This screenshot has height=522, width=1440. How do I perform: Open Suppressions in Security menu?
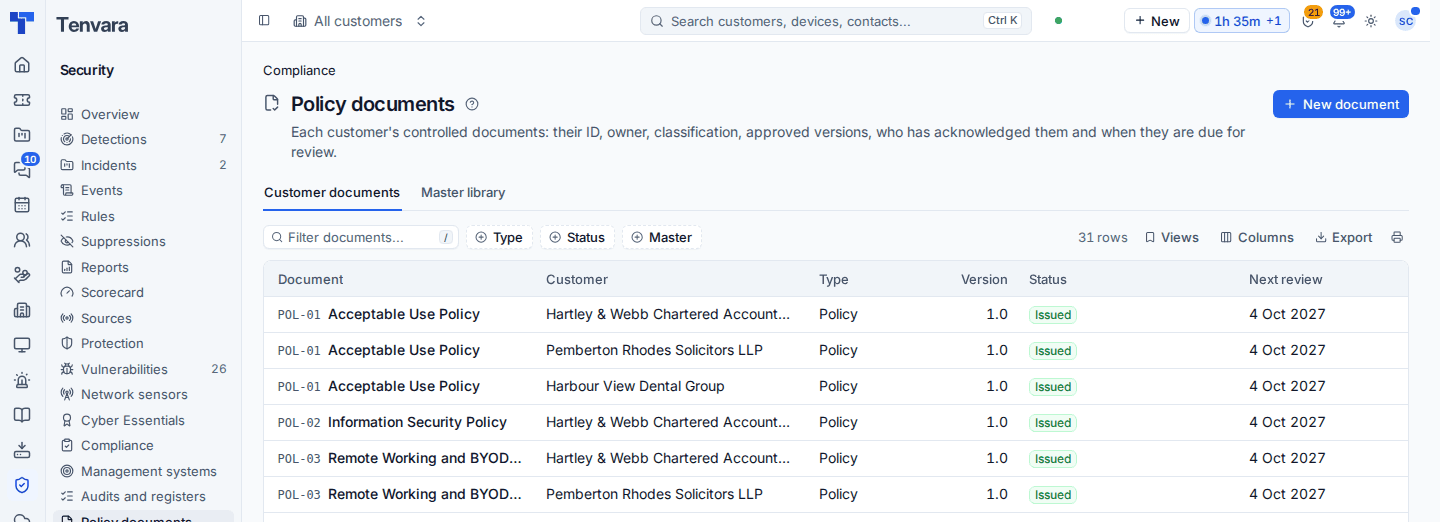pyautogui.click(x=143, y=241)
